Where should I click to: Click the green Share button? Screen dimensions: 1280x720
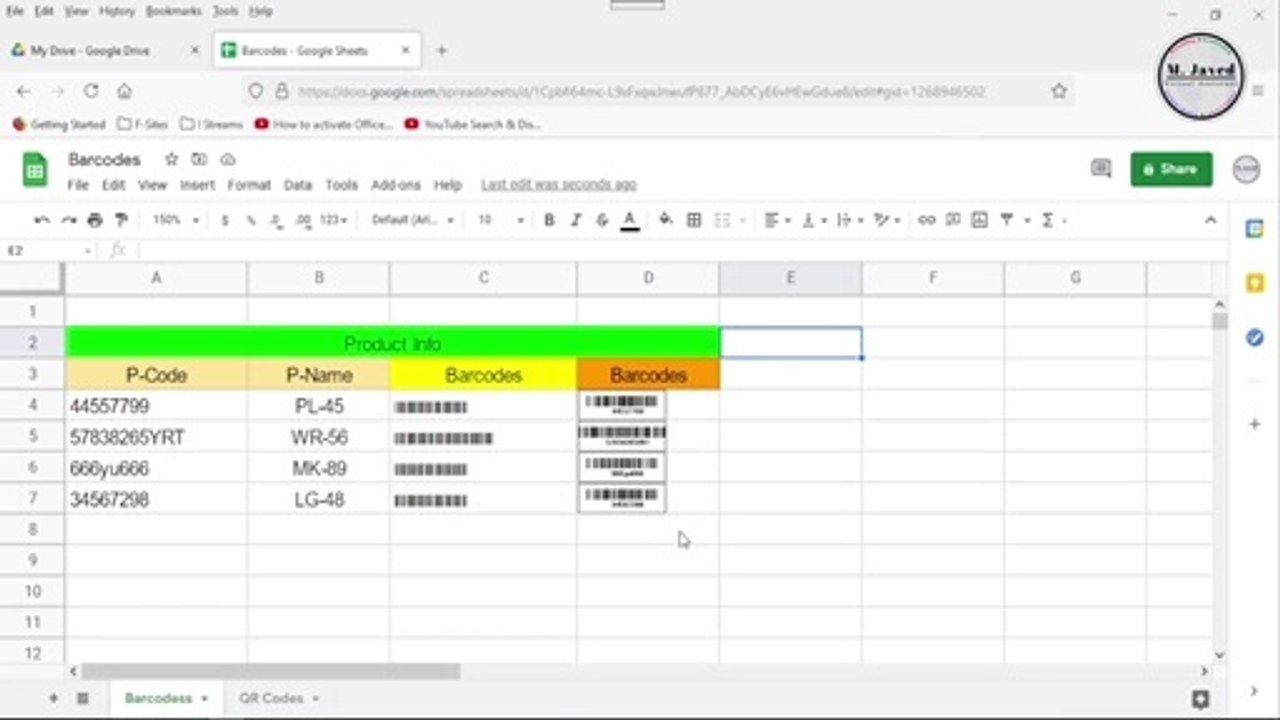tap(1171, 169)
